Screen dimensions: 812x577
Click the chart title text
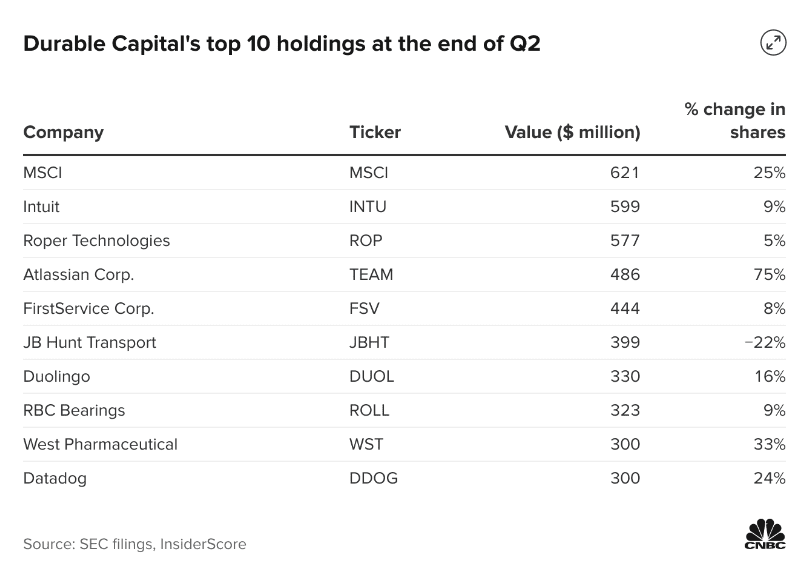[282, 44]
